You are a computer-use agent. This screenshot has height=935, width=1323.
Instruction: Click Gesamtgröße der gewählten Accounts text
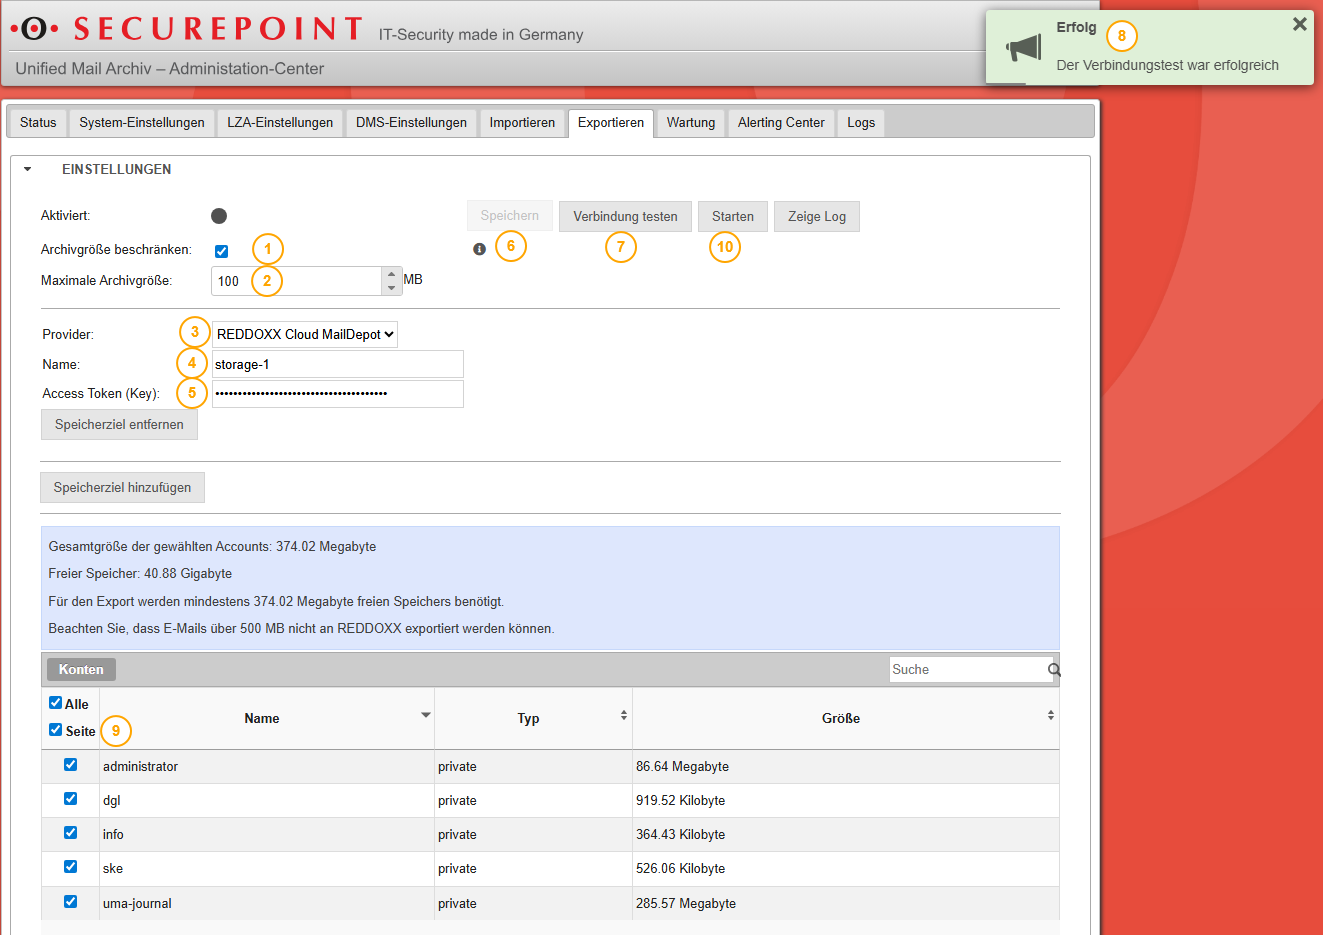[x=212, y=547]
